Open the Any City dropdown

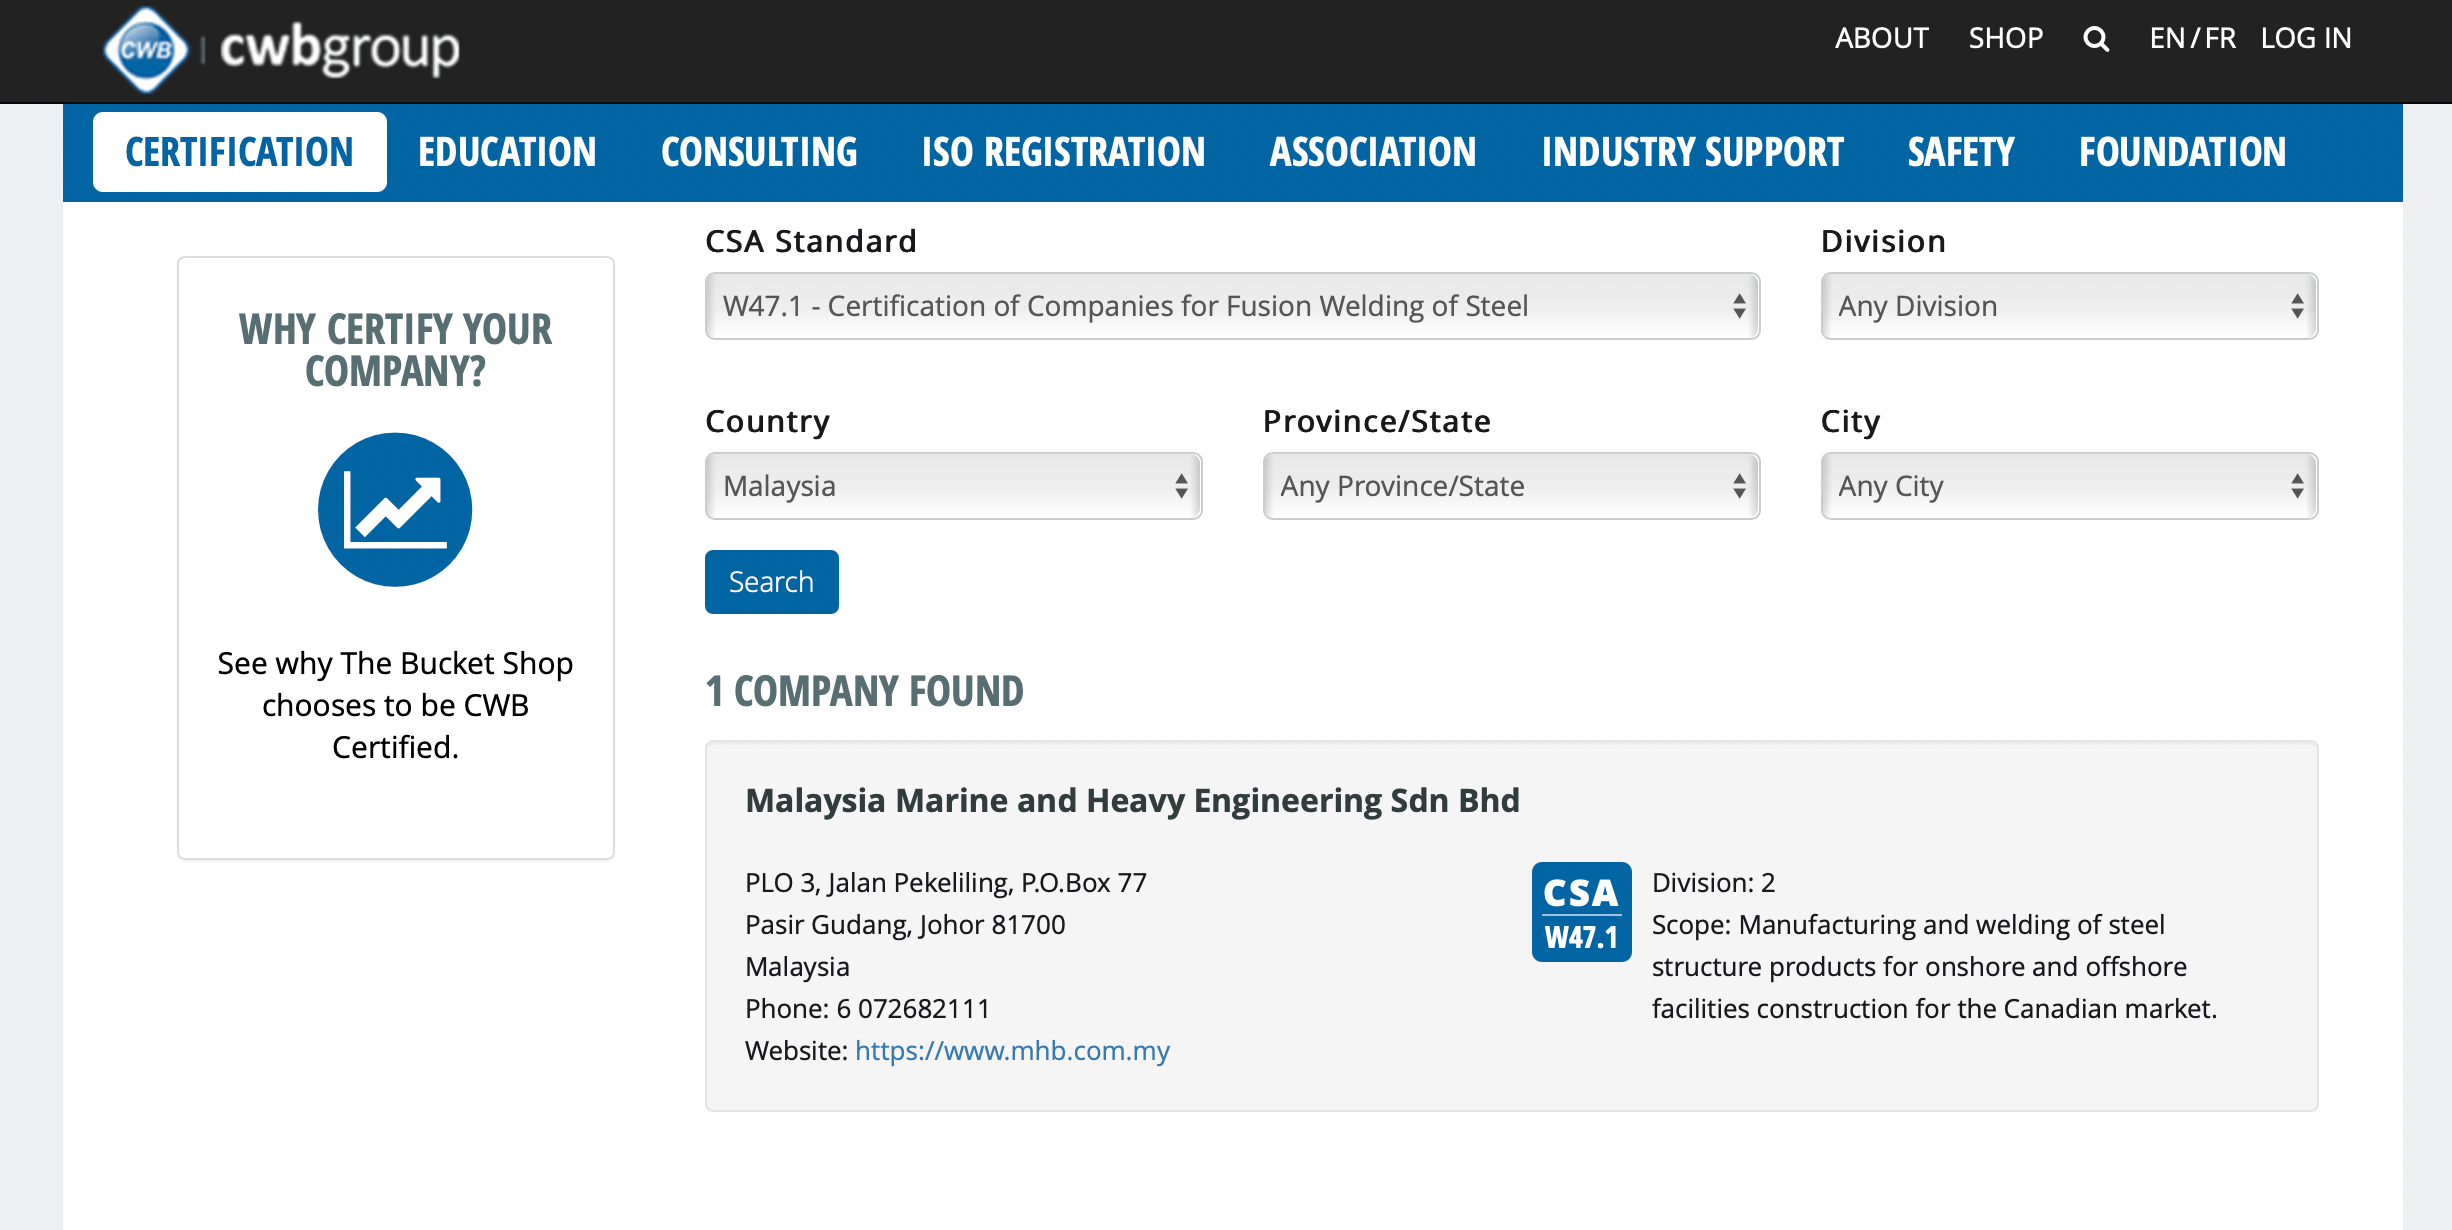point(2068,486)
